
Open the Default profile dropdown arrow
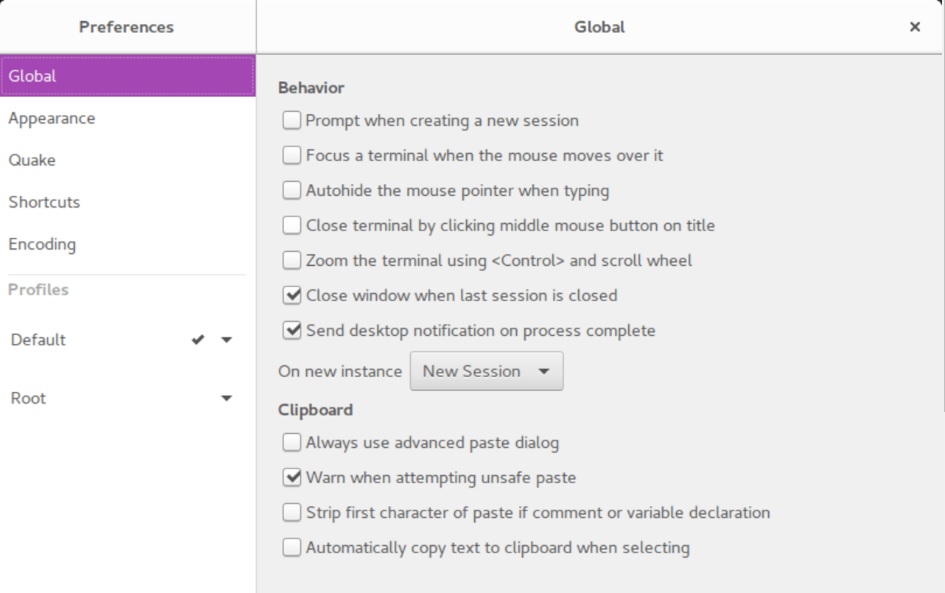pos(226,340)
